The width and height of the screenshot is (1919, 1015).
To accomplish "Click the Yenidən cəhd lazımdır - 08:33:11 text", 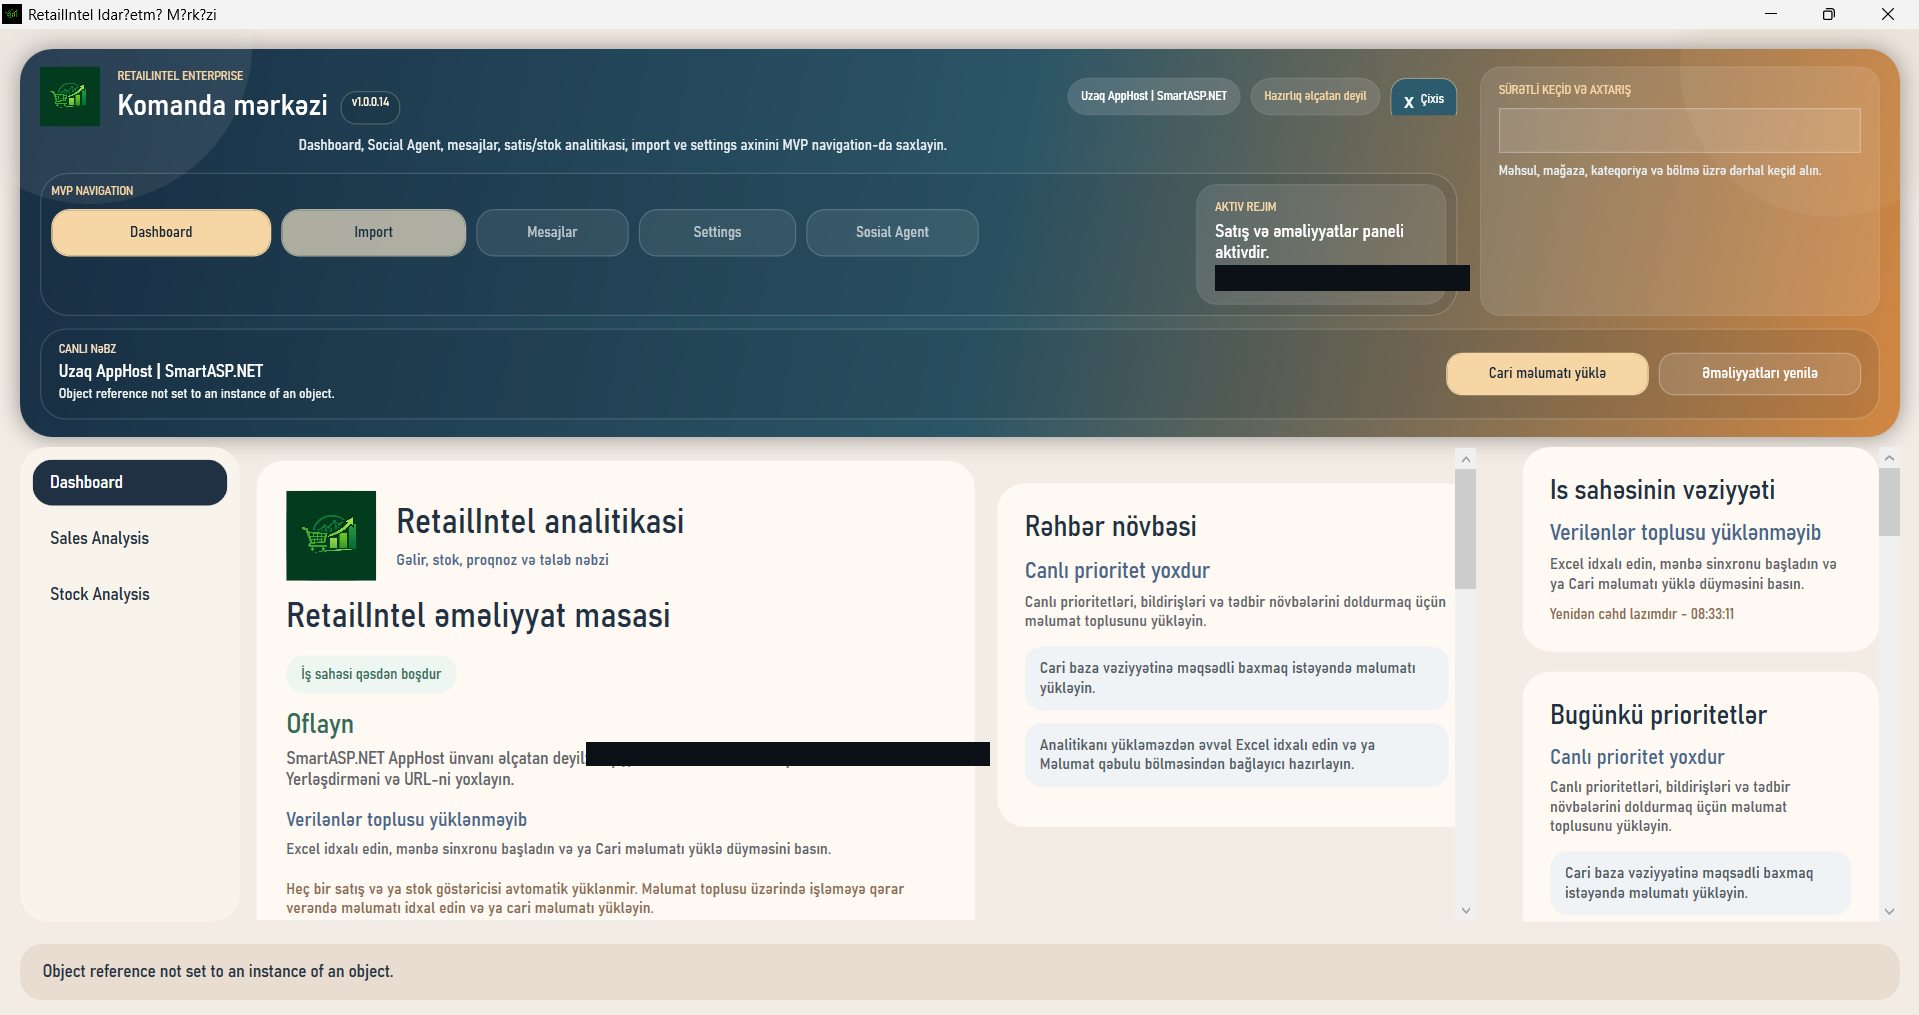I will click(x=1642, y=614).
